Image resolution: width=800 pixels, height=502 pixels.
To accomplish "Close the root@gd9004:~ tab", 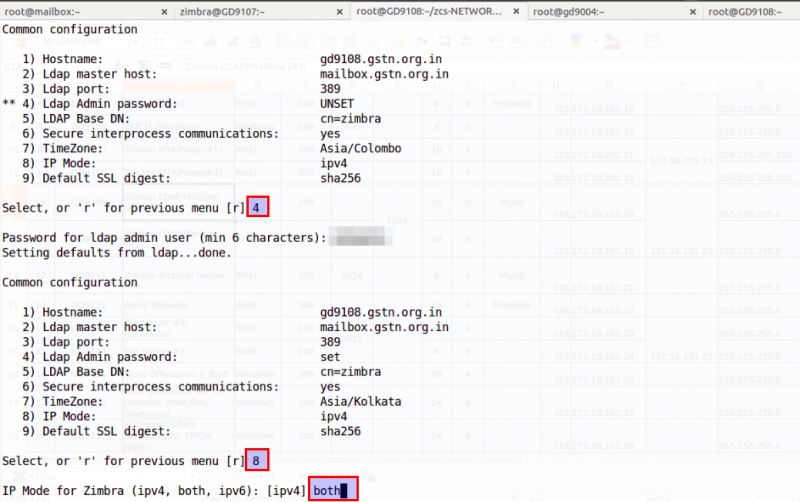I will click(x=693, y=12).
